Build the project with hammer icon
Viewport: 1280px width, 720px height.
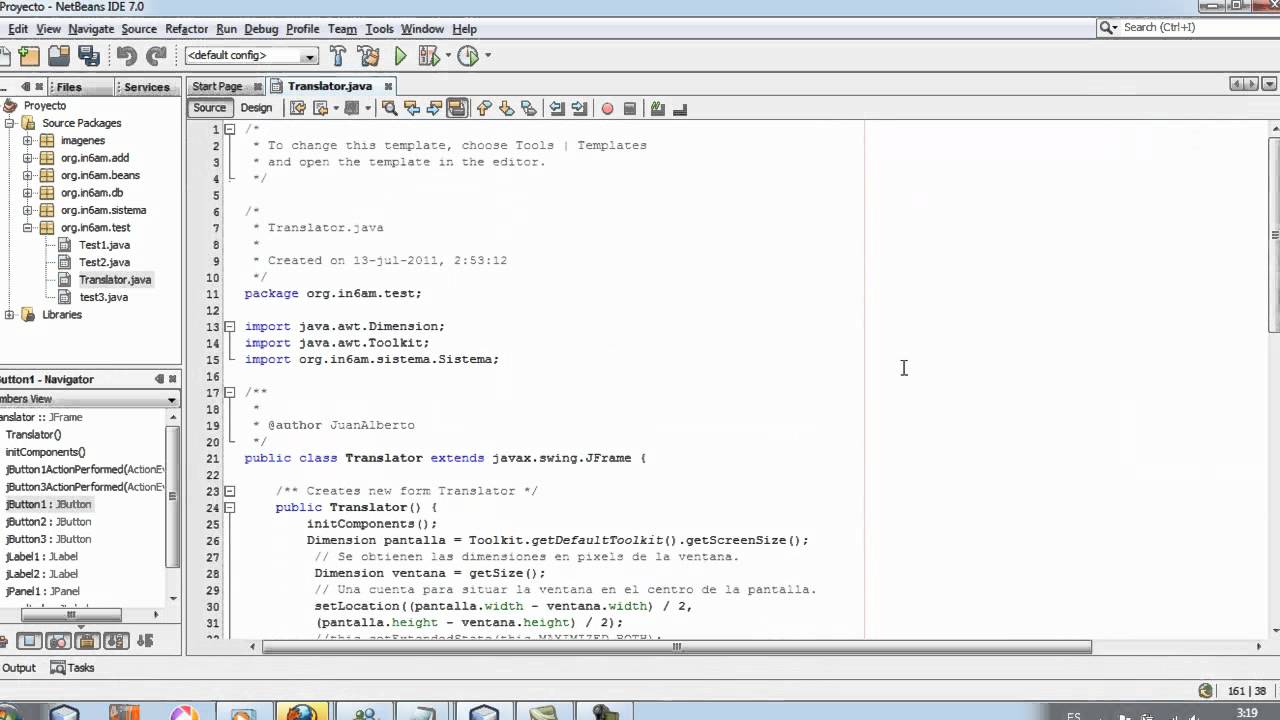[x=338, y=56]
